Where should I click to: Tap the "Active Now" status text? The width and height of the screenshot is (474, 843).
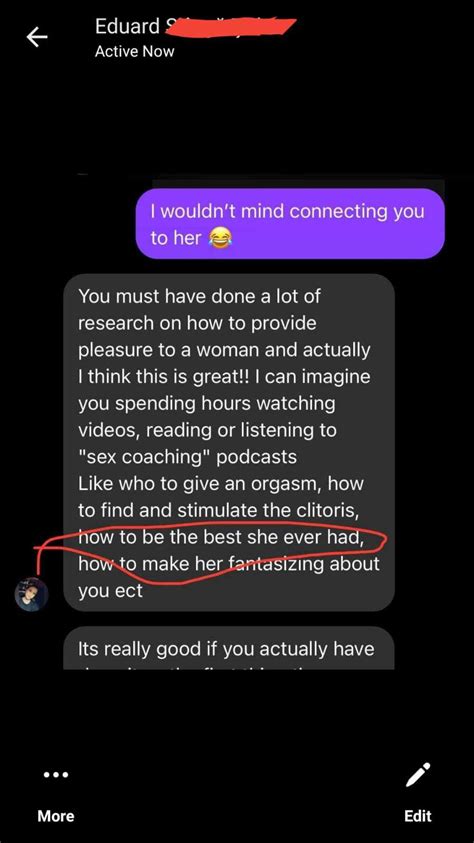134,52
